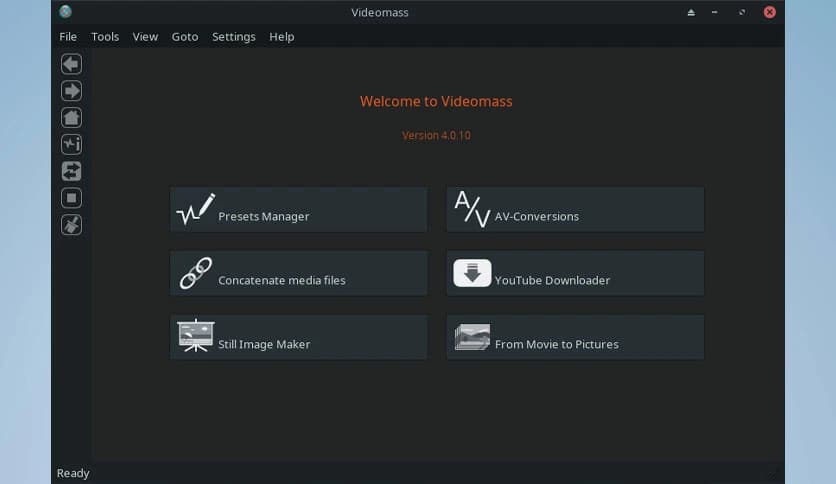
Task: Open the View menu
Action: coord(145,37)
